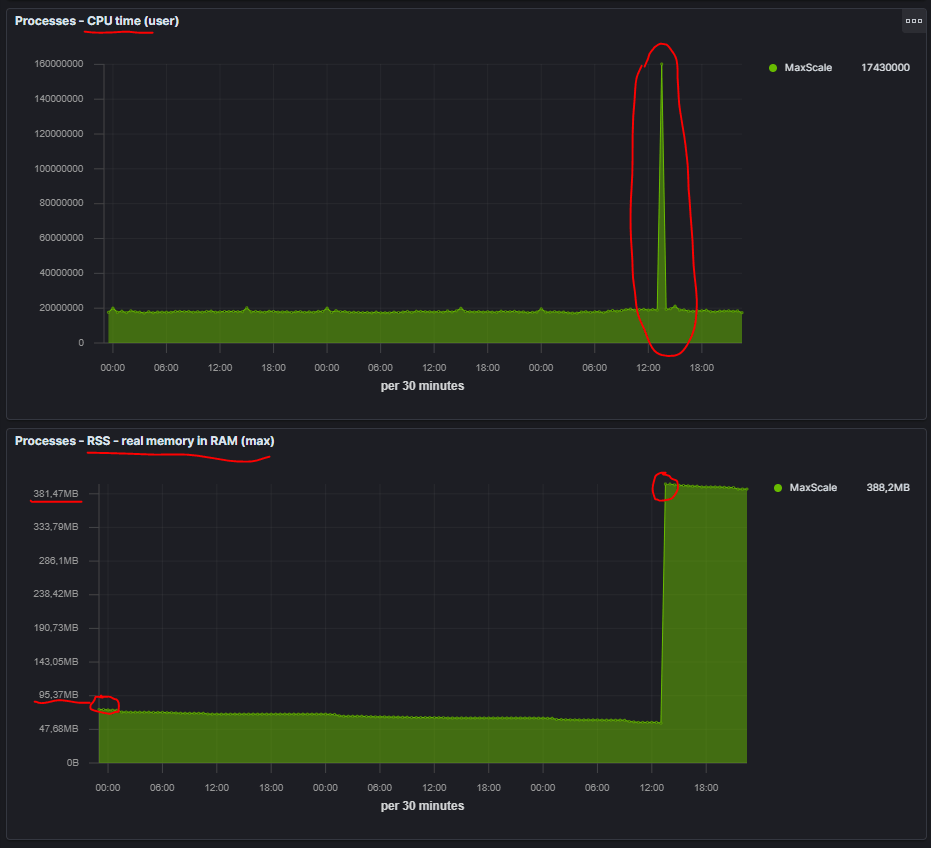Image resolution: width=931 pixels, height=848 pixels.
Task: Toggle MaxScale series label in RSS memory legend
Action: 813,488
